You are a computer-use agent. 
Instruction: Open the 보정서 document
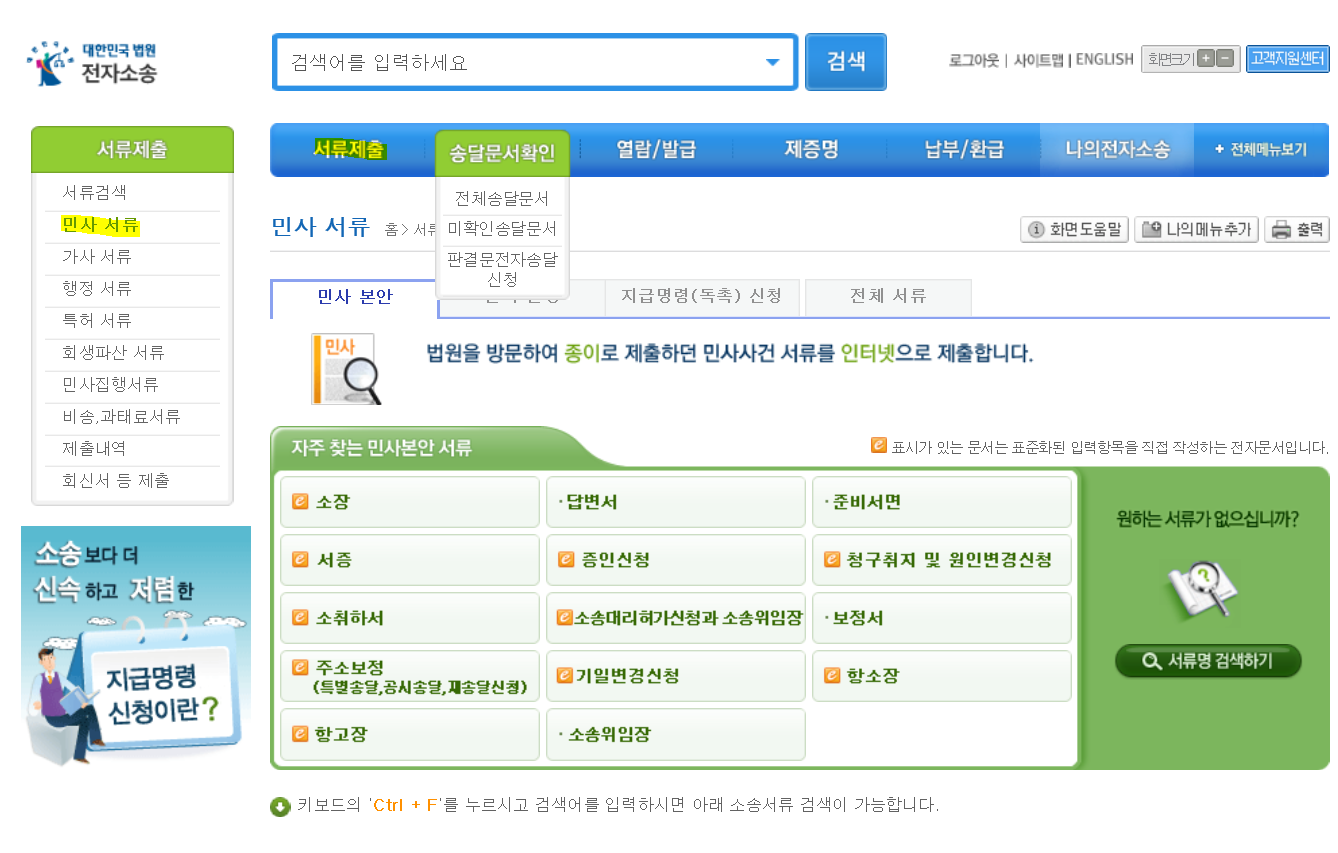[x=942, y=618]
